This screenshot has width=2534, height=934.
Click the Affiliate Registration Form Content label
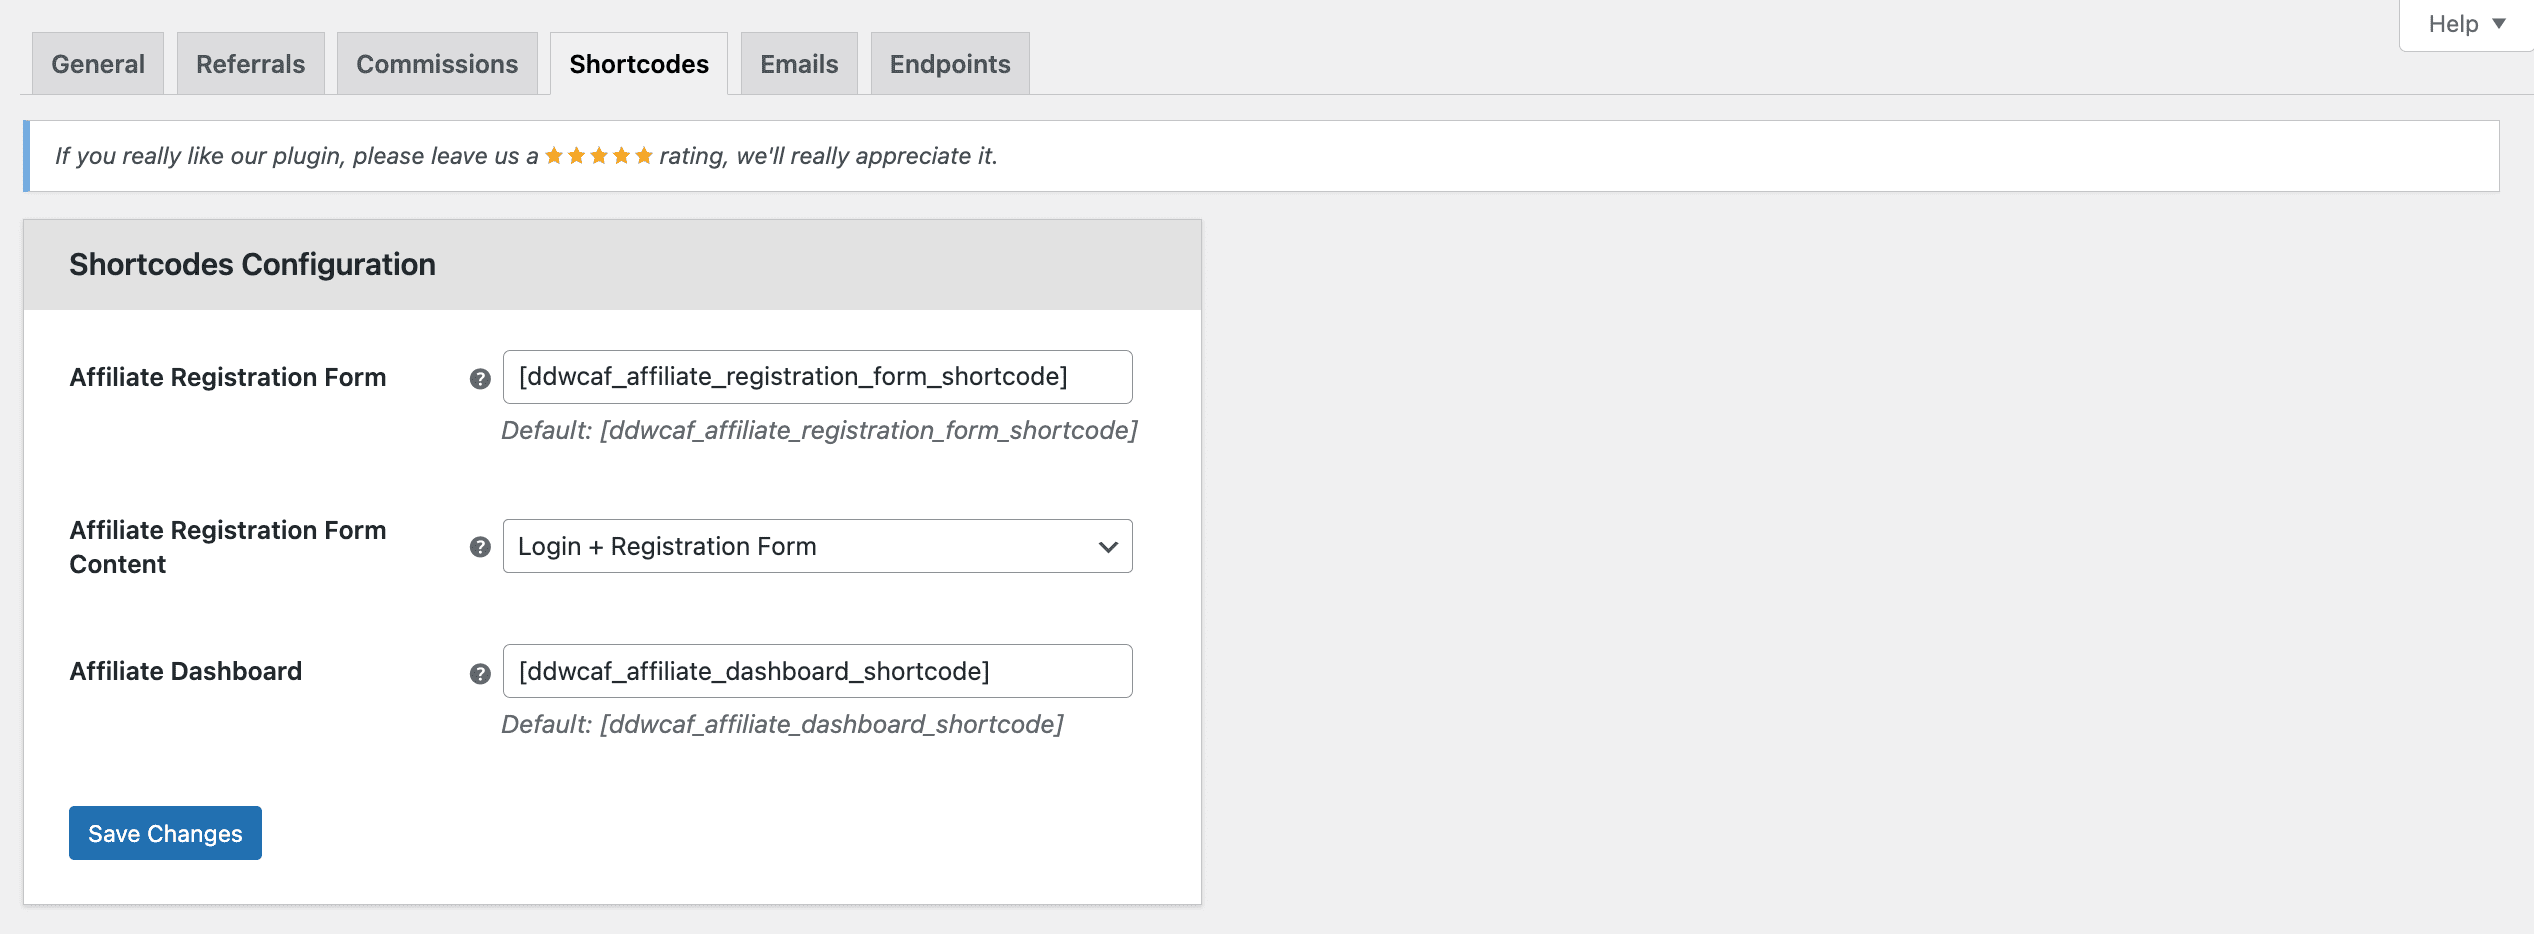[227, 547]
